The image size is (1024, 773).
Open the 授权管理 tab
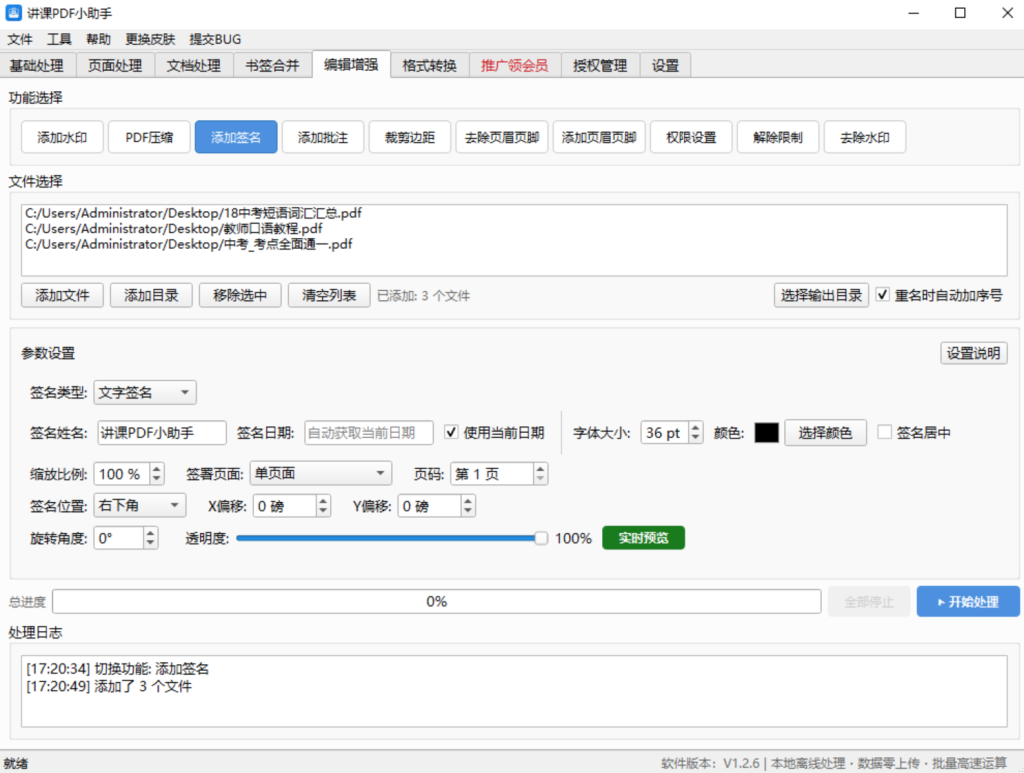pos(600,65)
